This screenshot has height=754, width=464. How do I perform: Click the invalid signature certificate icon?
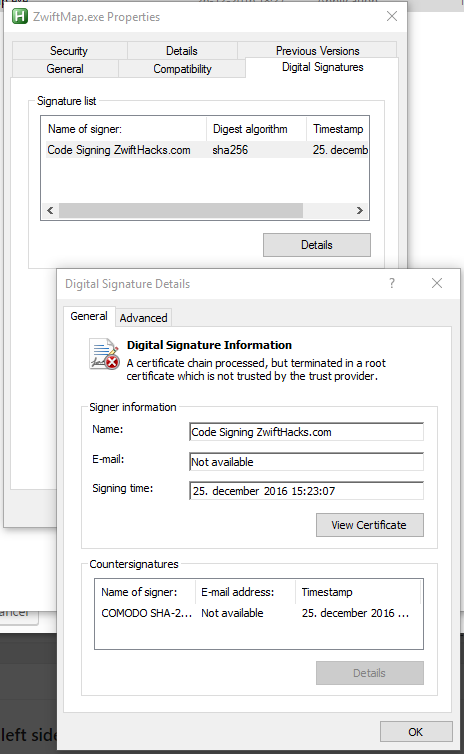point(104,354)
